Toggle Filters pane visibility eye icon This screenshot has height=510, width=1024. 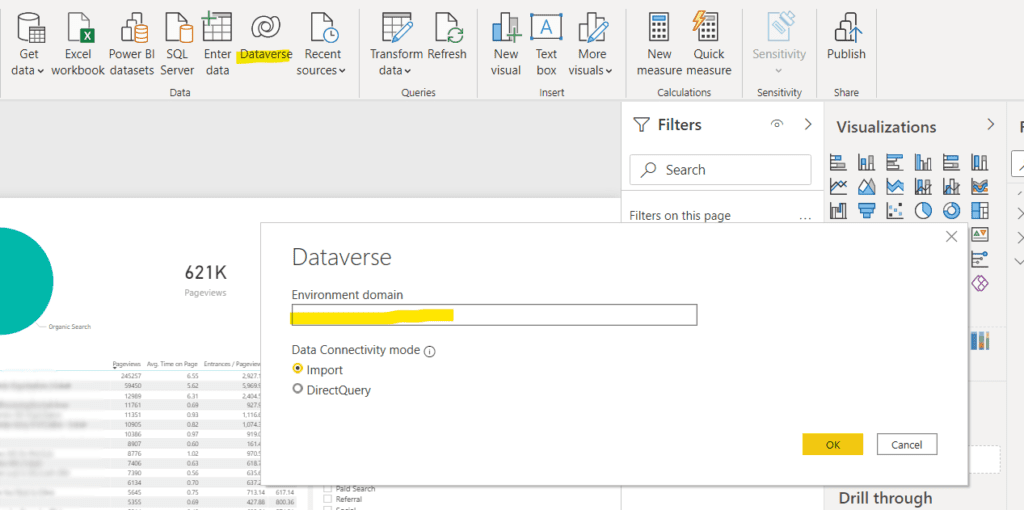click(x=776, y=124)
